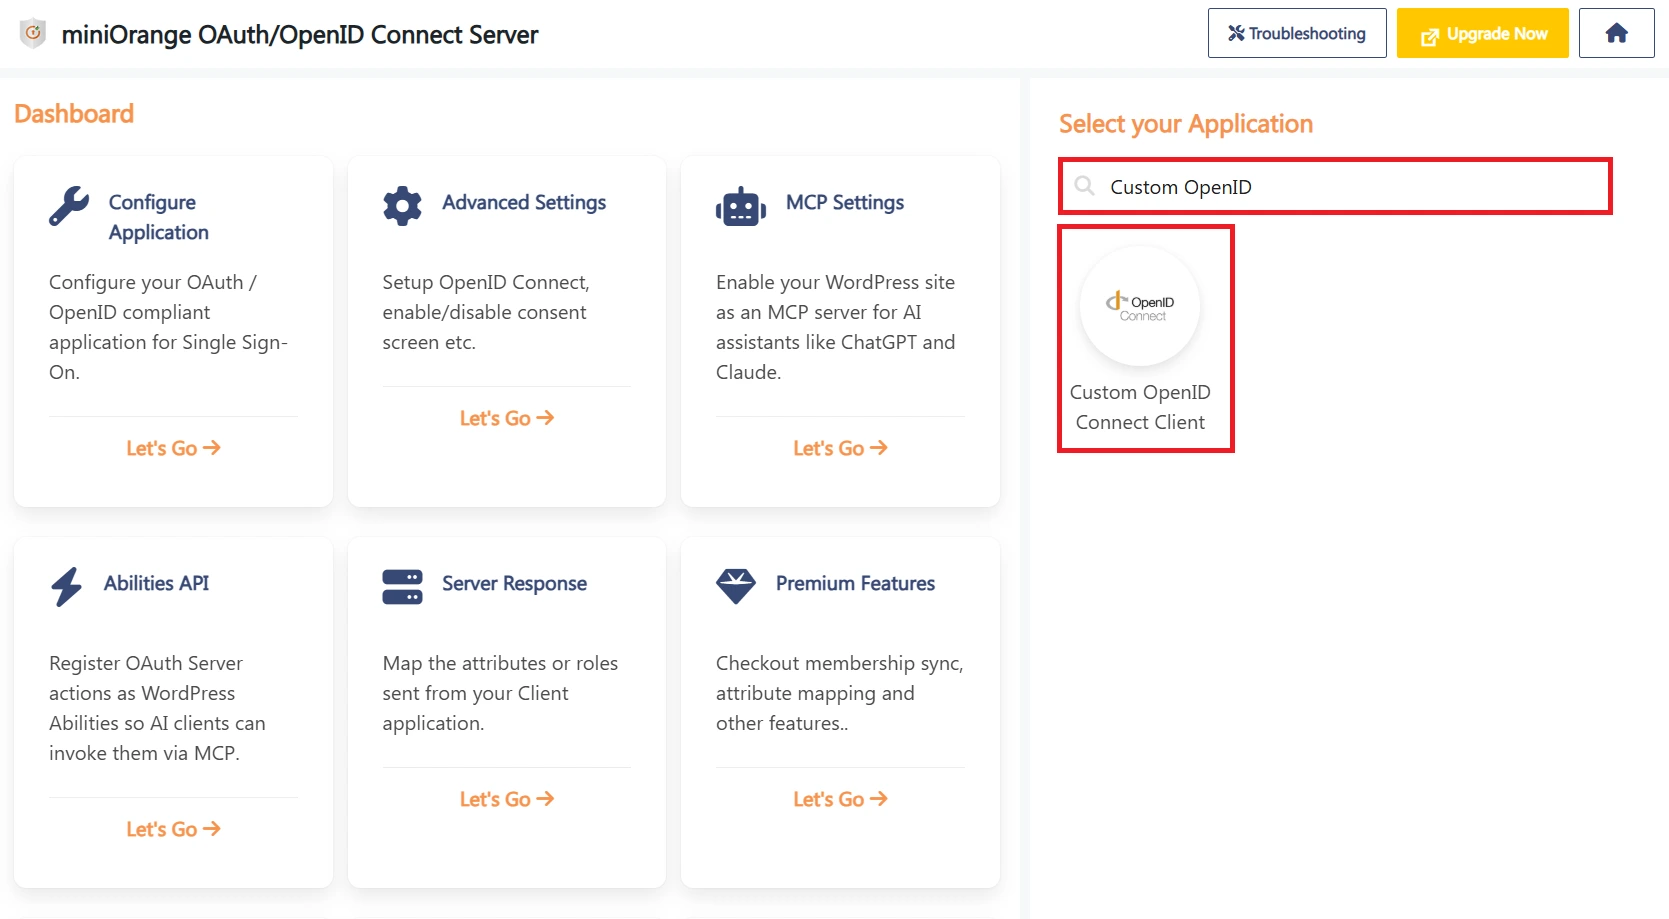Viewport: 1669px width, 919px height.
Task: Select the OpenID Connect logo thumbnail
Action: click(x=1140, y=306)
